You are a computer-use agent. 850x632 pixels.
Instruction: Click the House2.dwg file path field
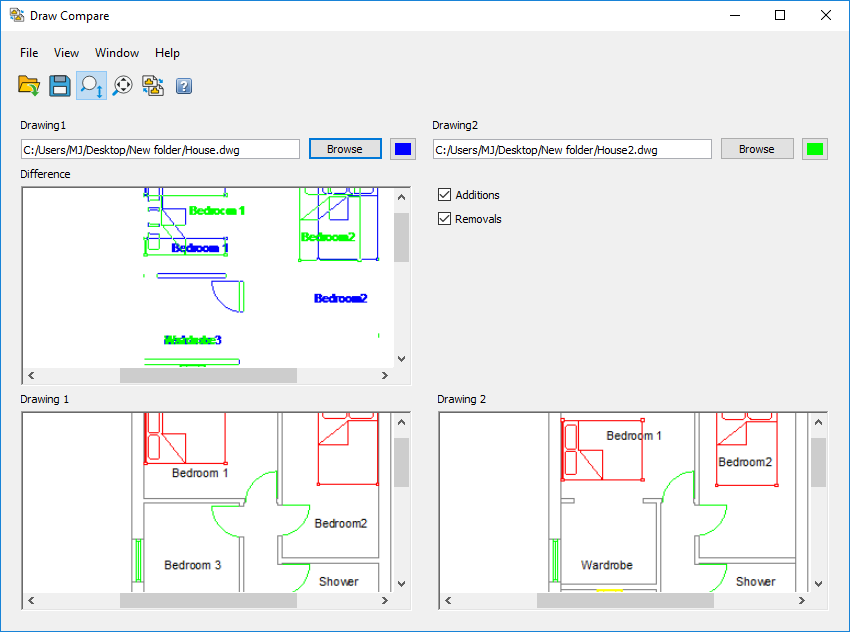(x=572, y=148)
